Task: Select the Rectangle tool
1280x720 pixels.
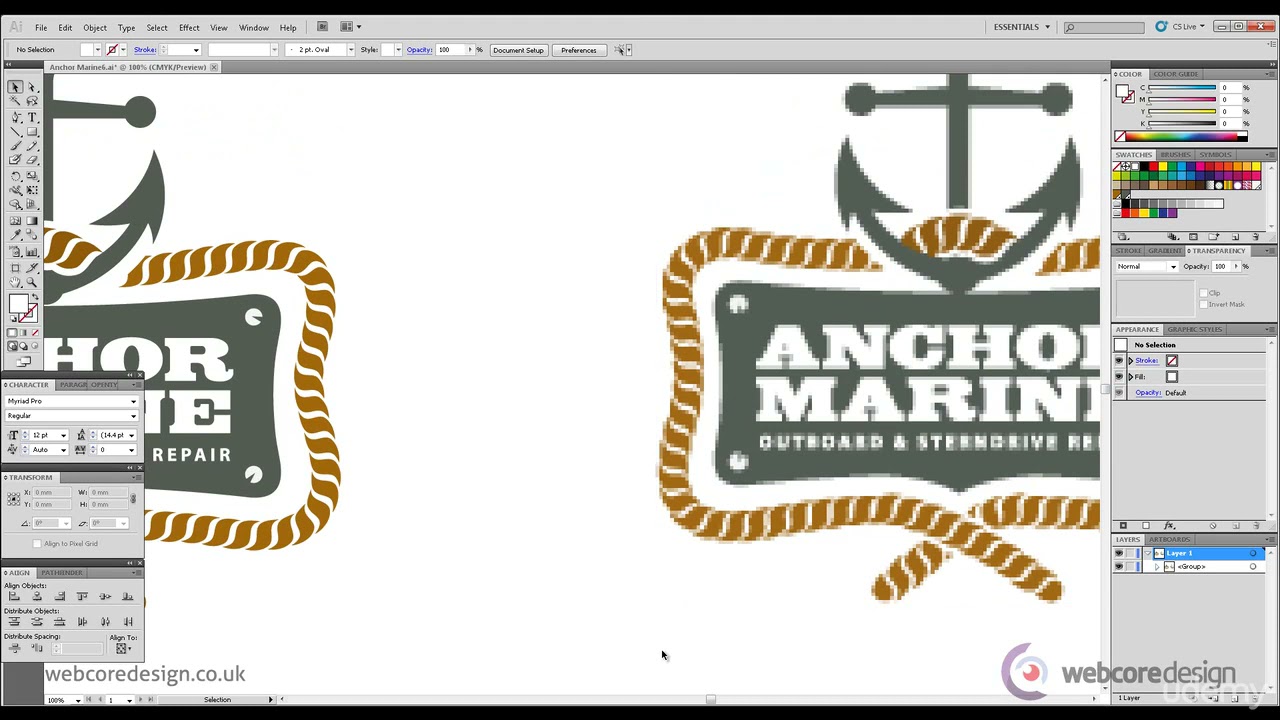Action: coord(32,132)
